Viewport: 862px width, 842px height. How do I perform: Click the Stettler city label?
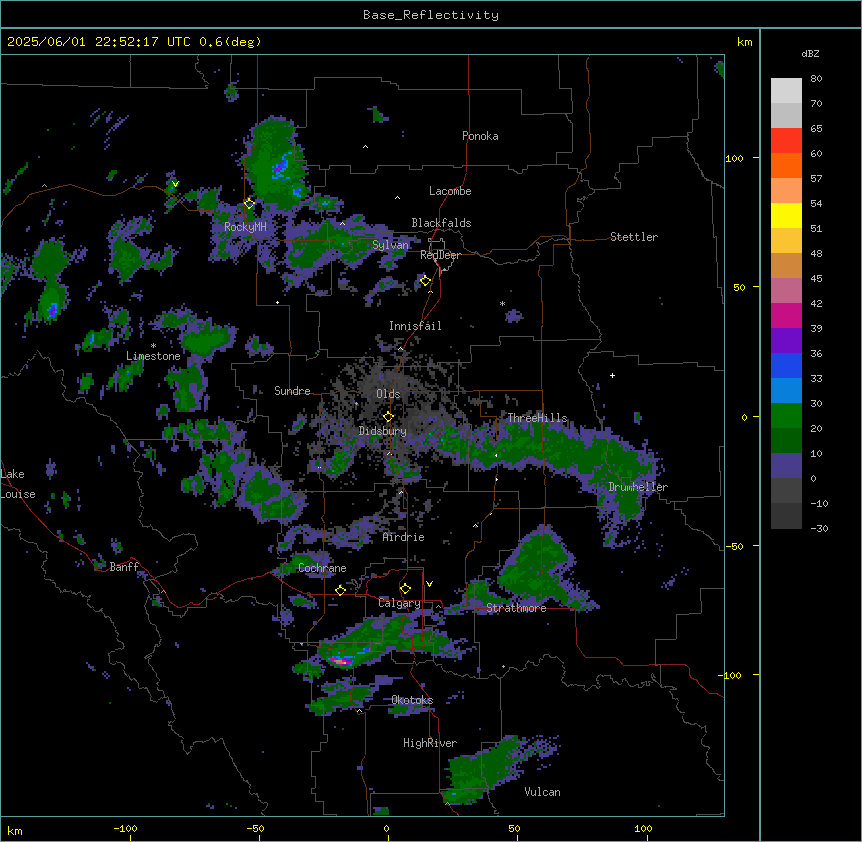[634, 237]
